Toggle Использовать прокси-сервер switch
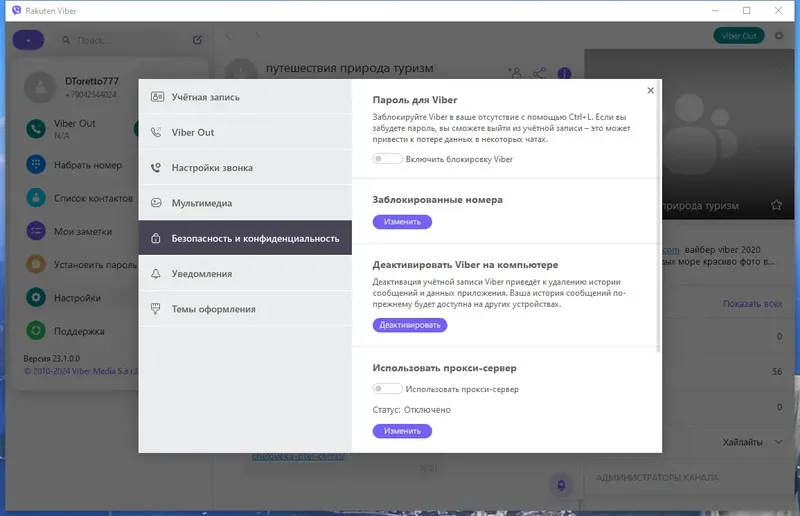 (387, 389)
